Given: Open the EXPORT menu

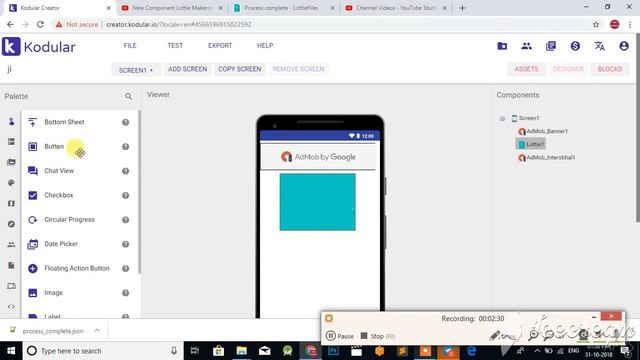Looking at the screenshot, I should tap(220, 46).
